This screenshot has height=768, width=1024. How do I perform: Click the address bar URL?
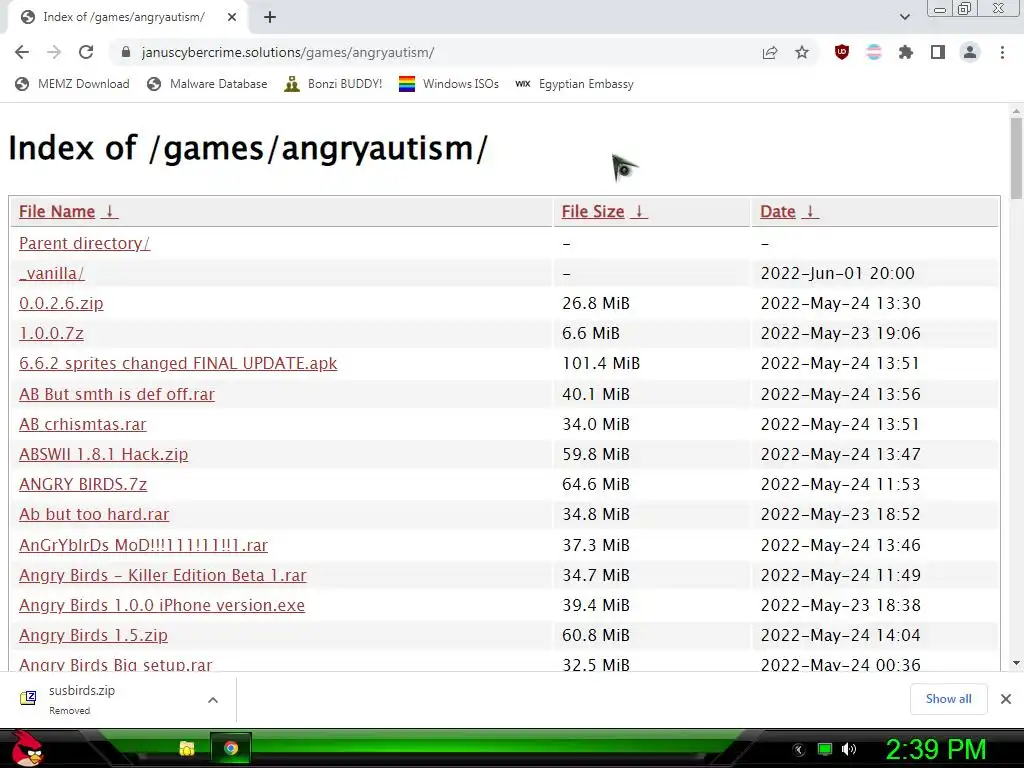pos(288,52)
